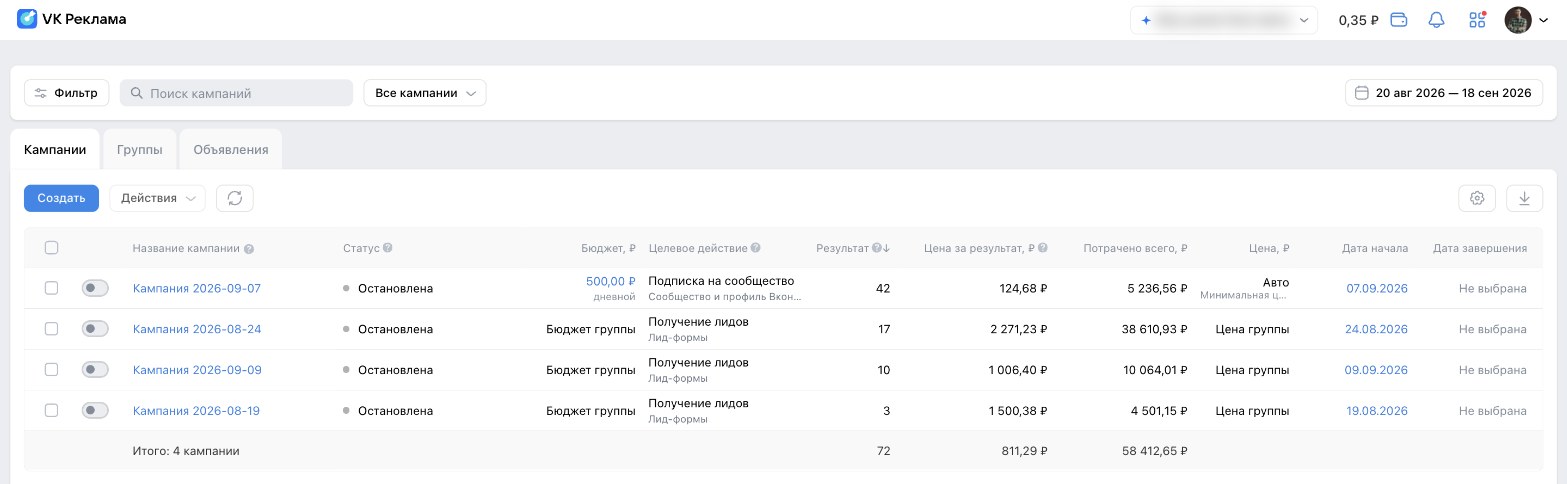Open the user avatar menu

[1518, 20]
